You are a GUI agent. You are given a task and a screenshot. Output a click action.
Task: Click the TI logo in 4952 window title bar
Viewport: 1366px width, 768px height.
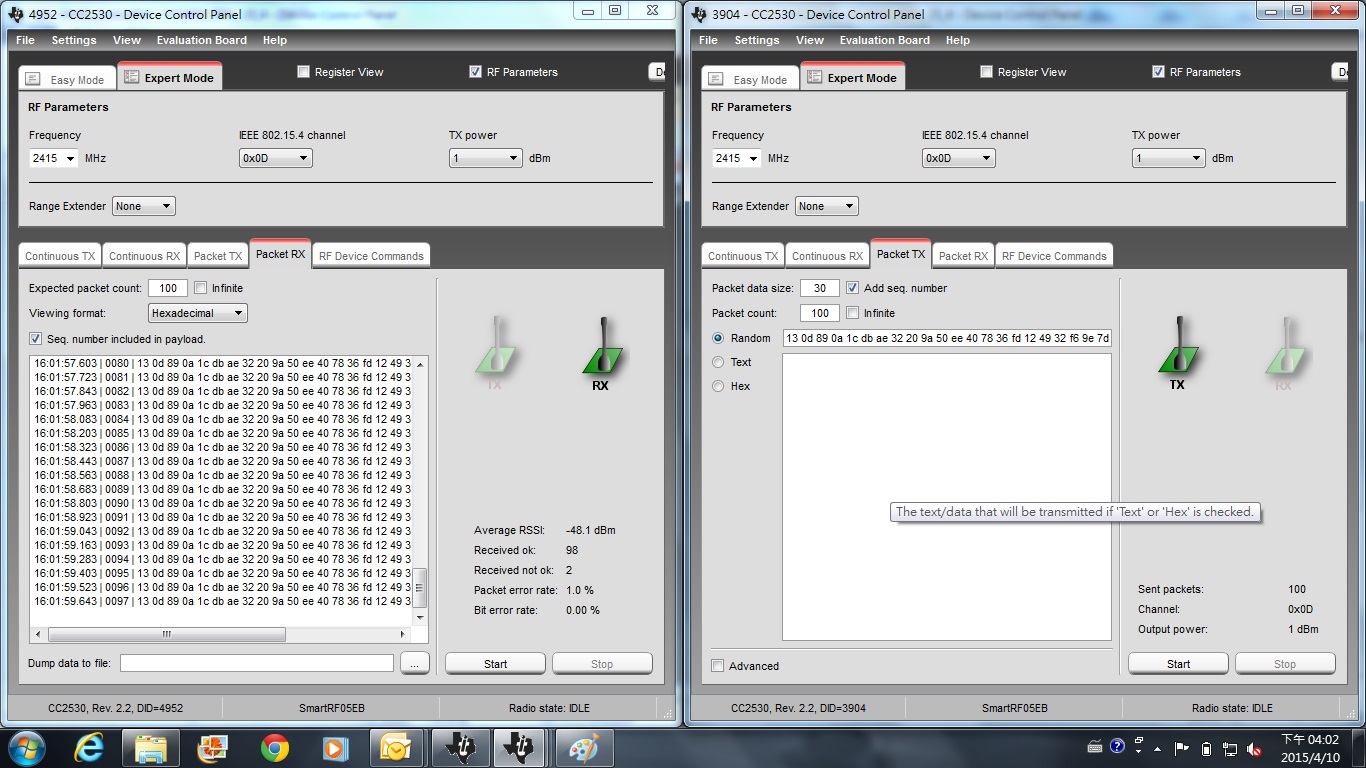[x=16, y=15]
